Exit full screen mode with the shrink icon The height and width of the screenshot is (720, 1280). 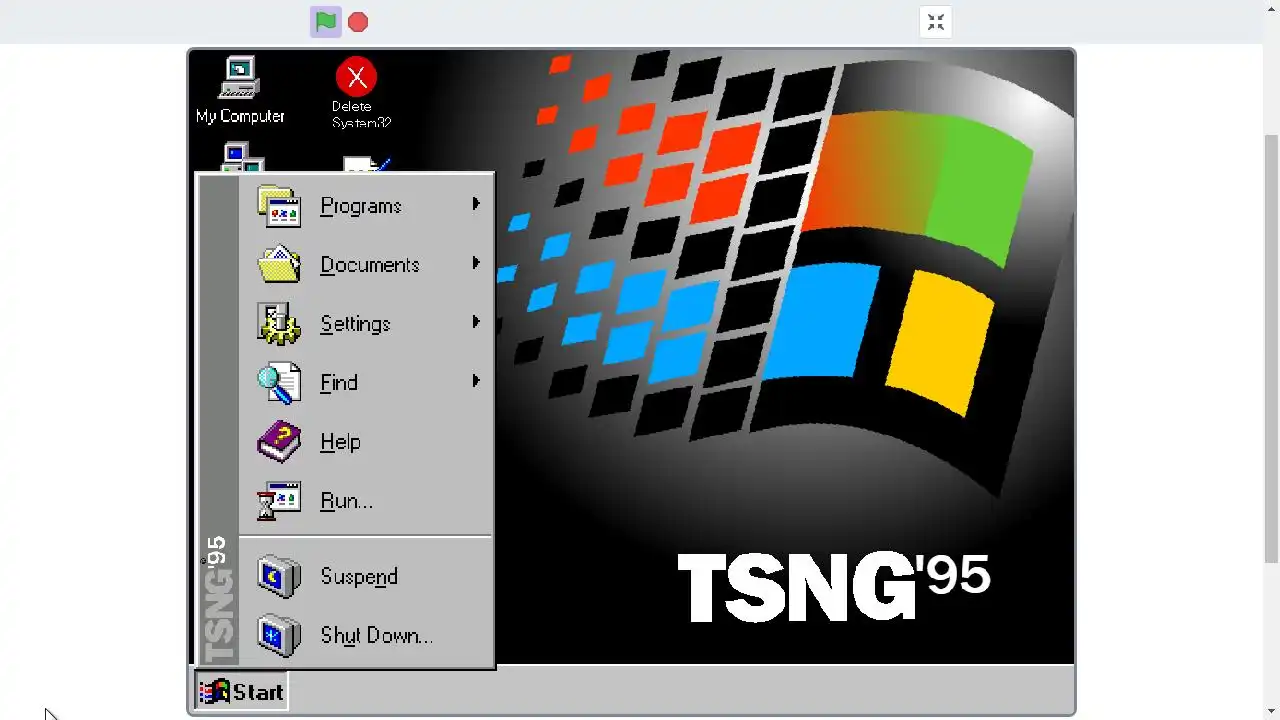[935, 22]
